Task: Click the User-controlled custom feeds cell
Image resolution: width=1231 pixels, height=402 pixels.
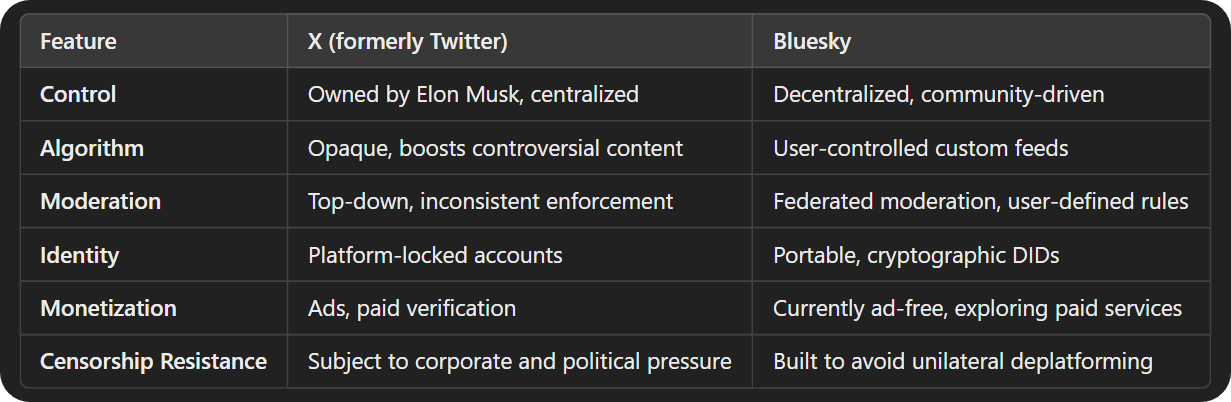Action: tap(921, 148)
